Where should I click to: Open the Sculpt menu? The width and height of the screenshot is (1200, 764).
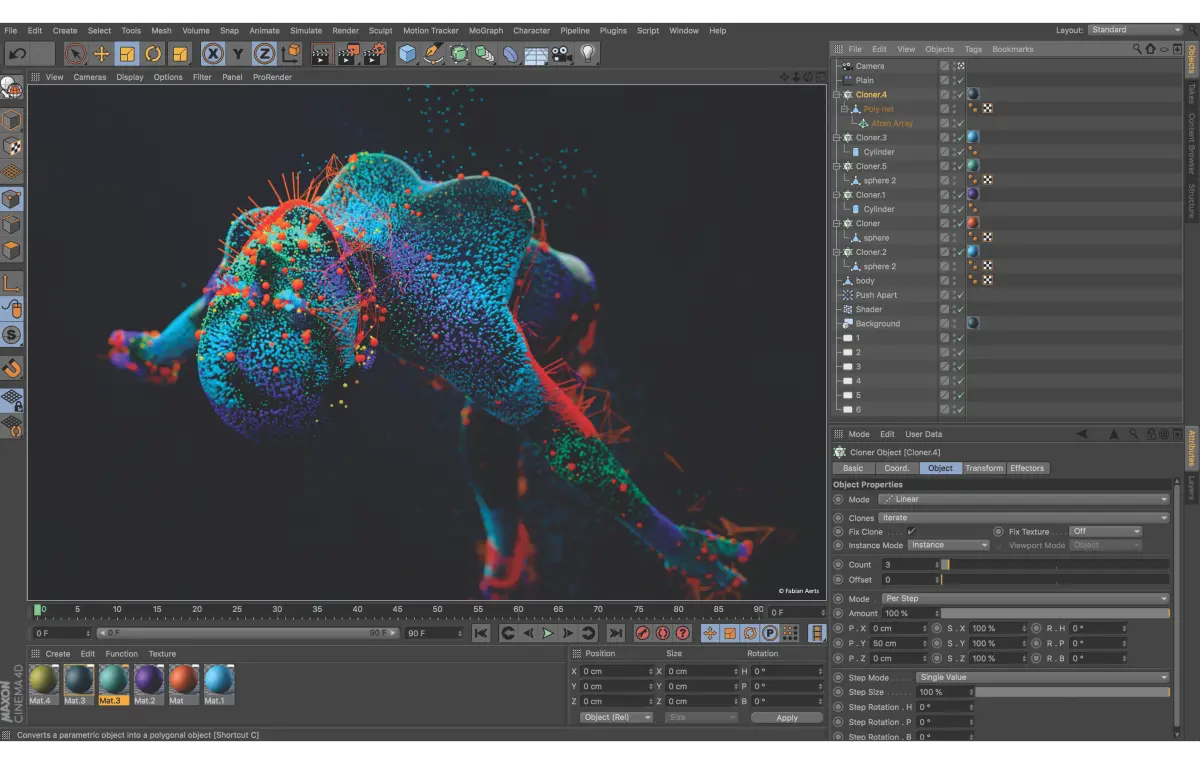coord(381,31)
